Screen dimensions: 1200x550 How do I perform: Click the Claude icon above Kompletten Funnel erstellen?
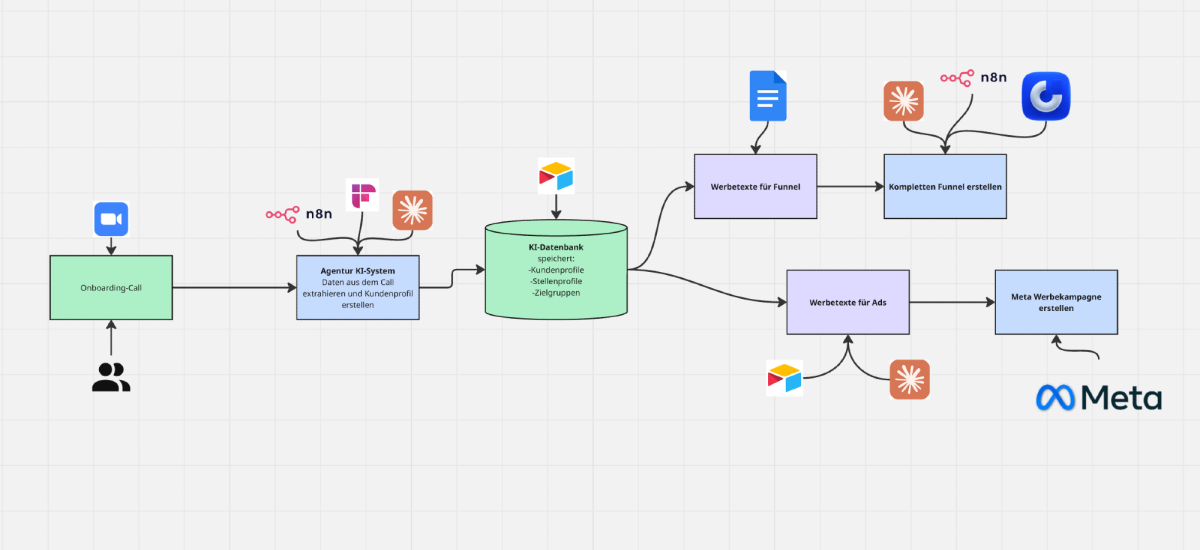tap(903, 101)
